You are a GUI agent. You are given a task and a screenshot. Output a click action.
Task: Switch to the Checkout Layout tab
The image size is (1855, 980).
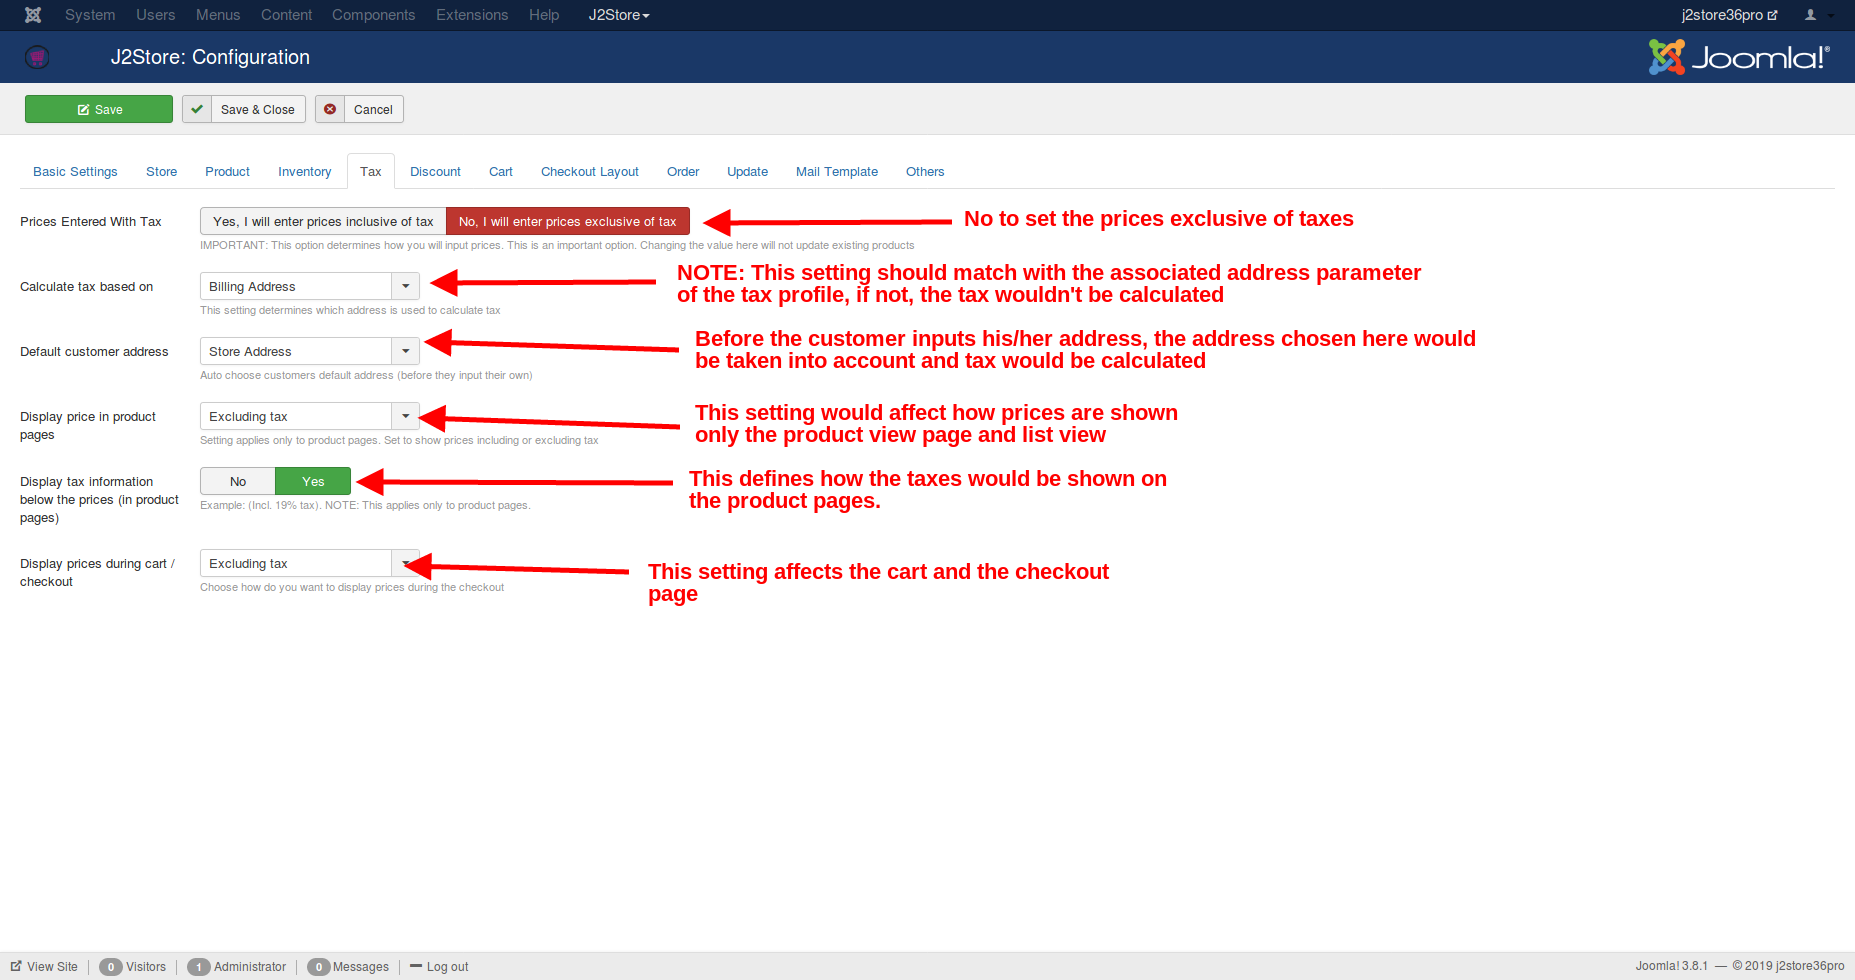(x=589, y=172)
